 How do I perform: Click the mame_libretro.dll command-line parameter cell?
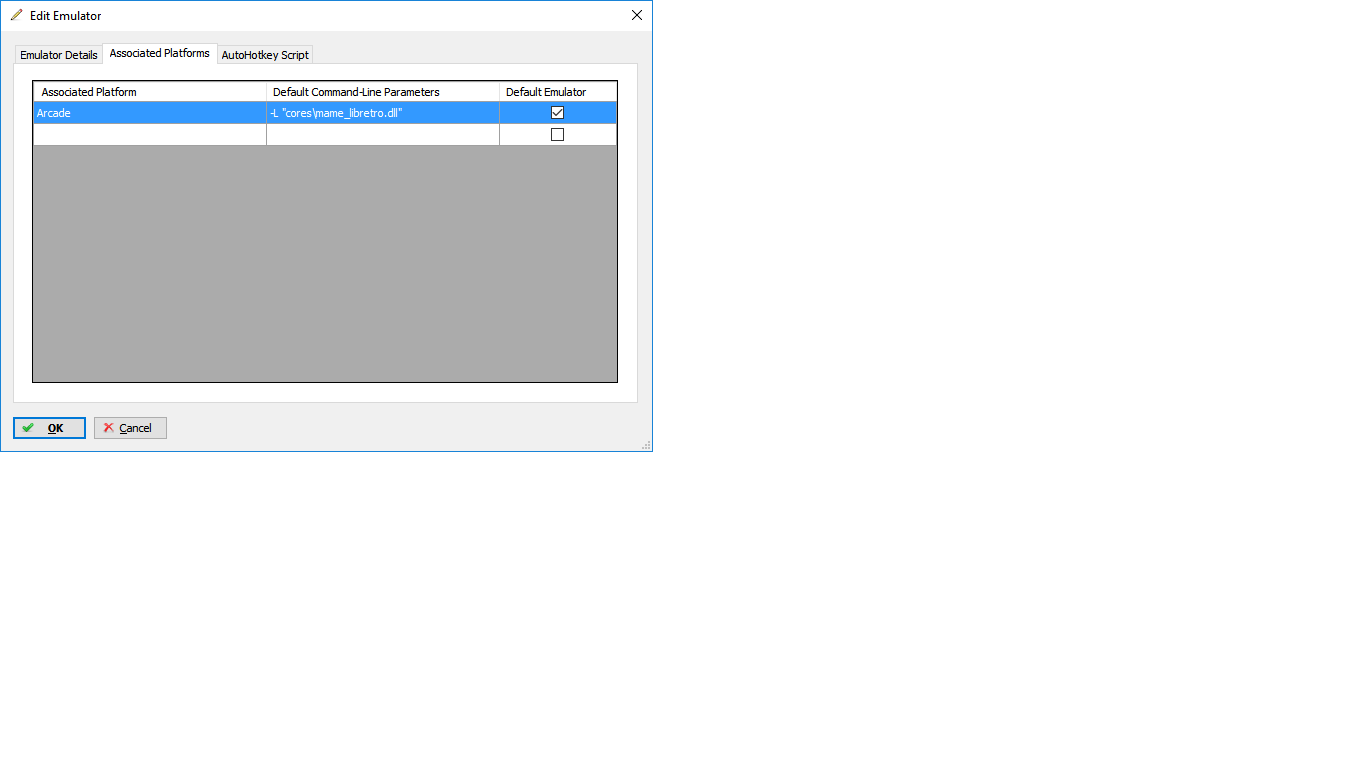[383, 113]
